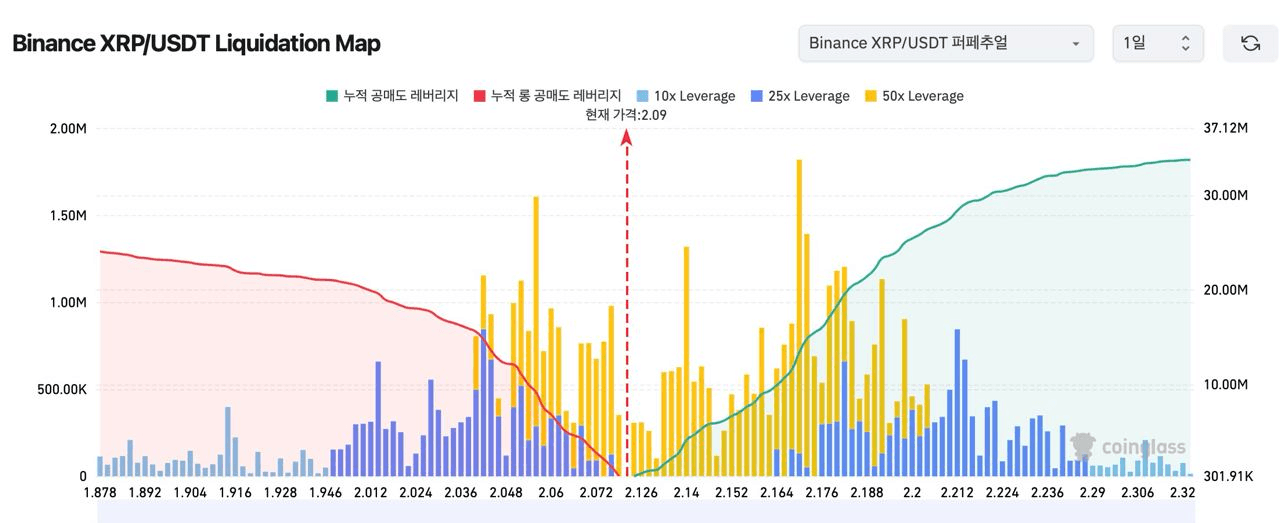
Task: Click the 20.00M right axis label
Action: (x=1225, y=290)
